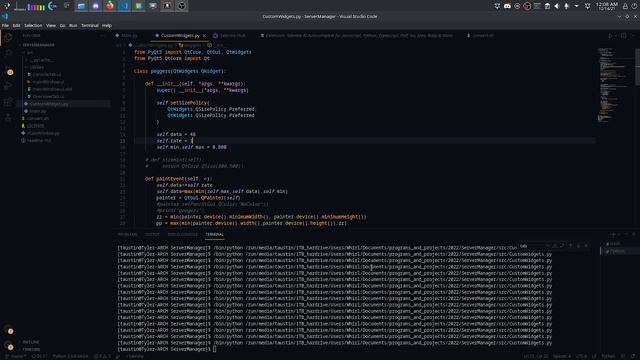Click the editor minimap preview

click(x=612, y=85)
